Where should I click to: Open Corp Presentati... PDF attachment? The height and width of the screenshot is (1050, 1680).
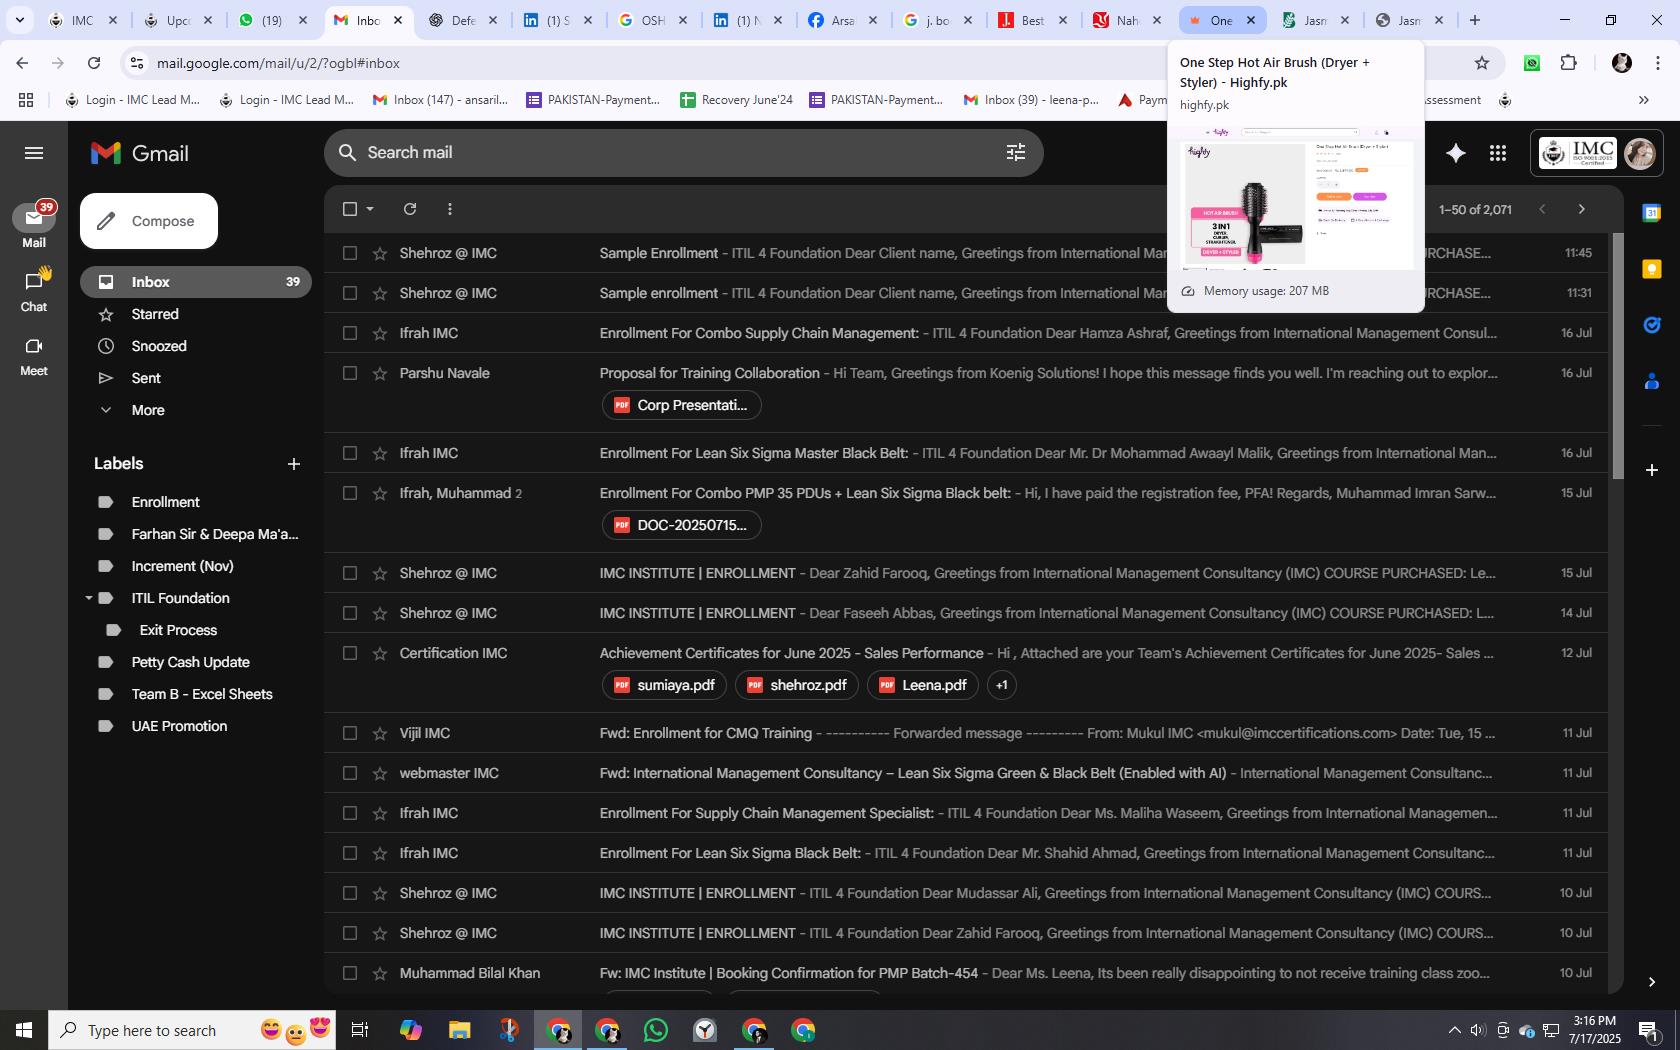(681, 405)
